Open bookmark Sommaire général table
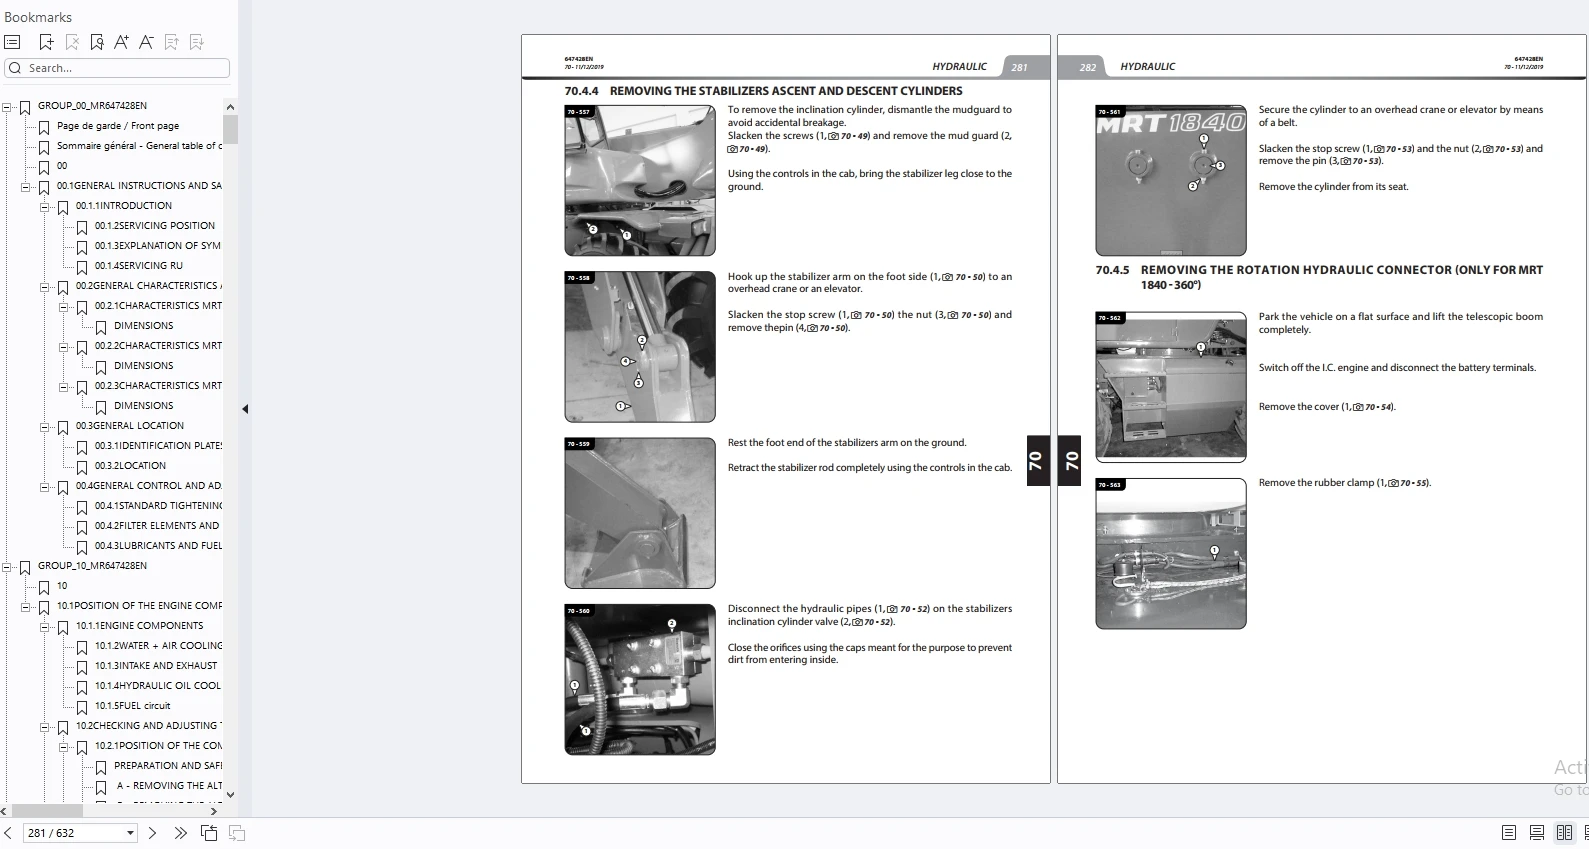This screenshot has height=849, width=1589. (x=139, y=146)
